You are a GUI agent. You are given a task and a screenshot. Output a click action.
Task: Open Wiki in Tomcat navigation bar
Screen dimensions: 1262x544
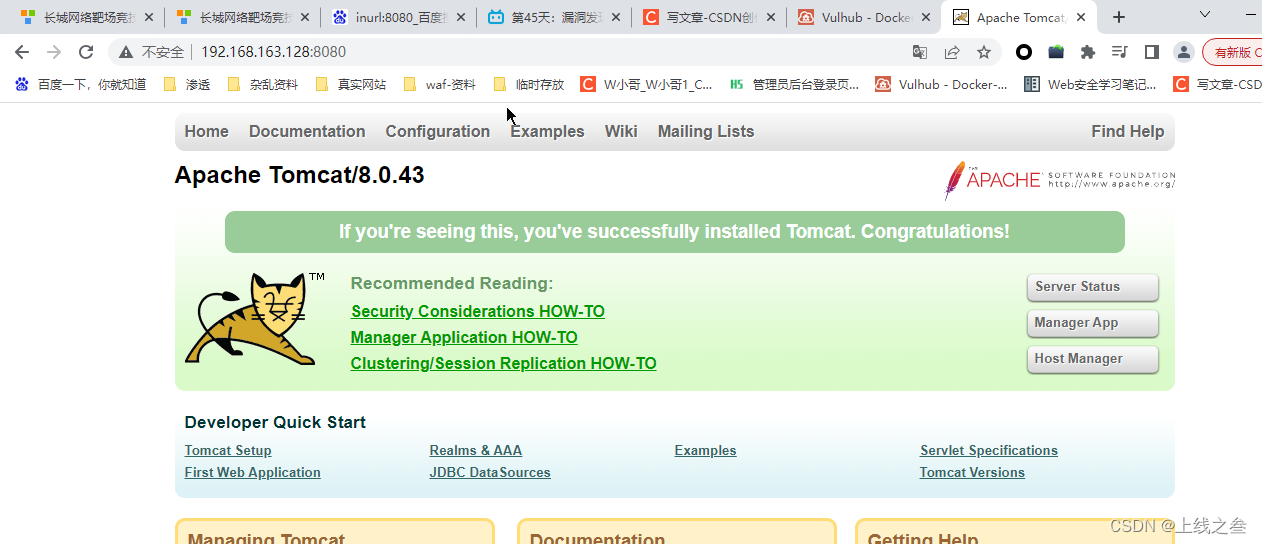coord(621,131)
